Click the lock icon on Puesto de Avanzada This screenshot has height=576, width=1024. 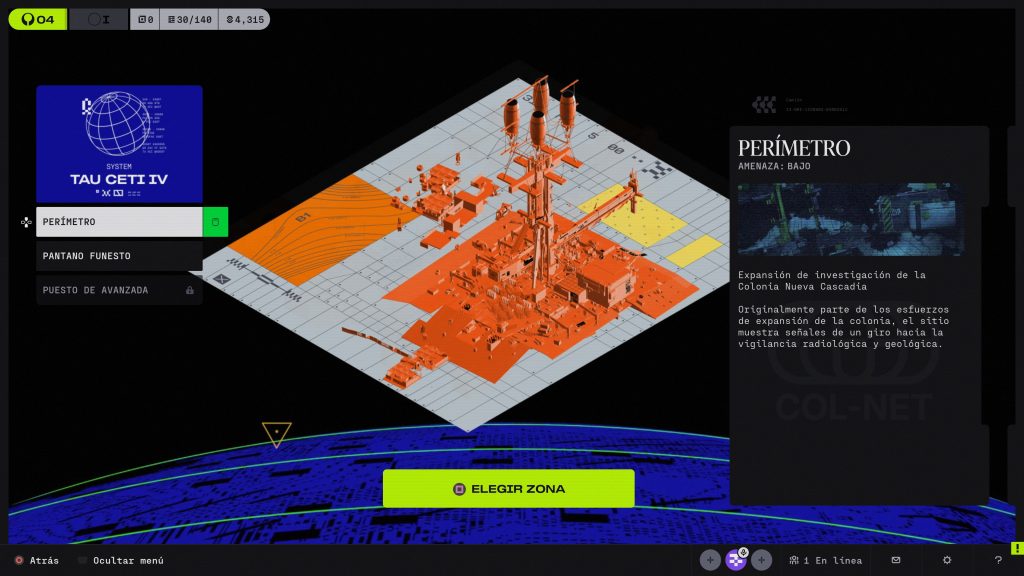(190, 290)
